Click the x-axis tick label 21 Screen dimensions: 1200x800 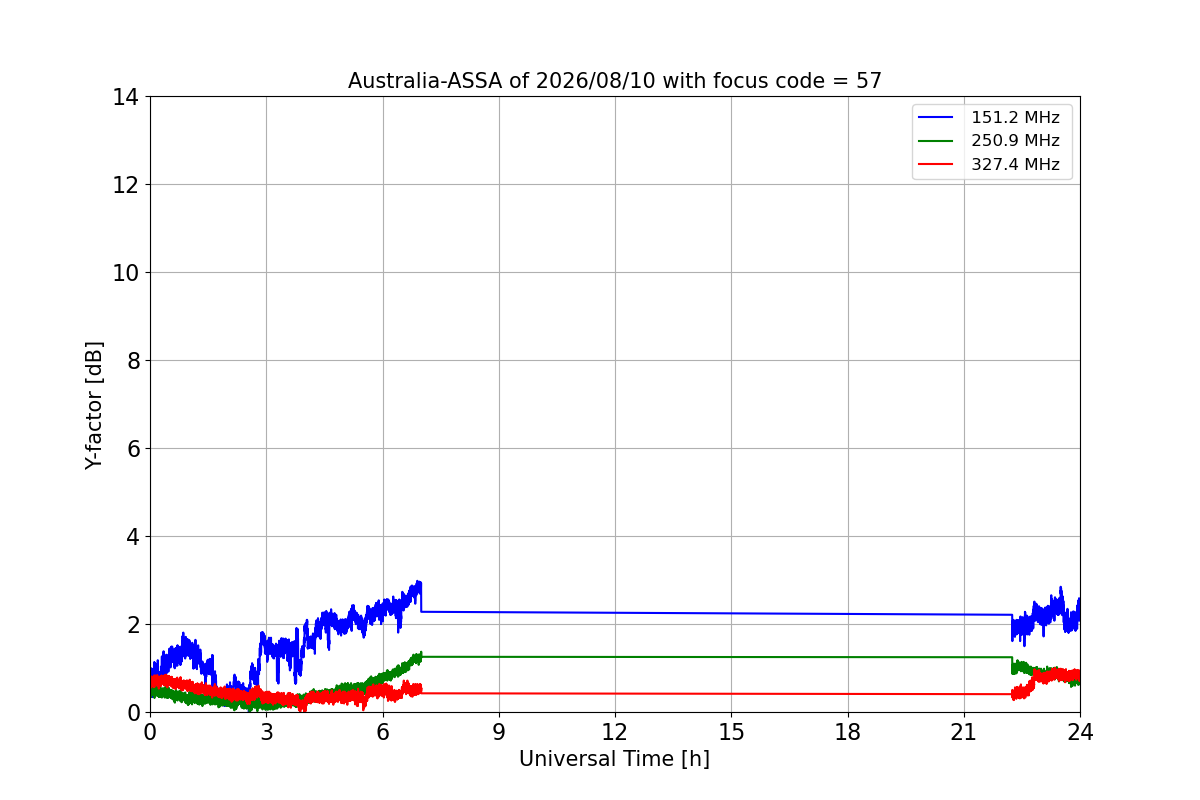point(964,732)
